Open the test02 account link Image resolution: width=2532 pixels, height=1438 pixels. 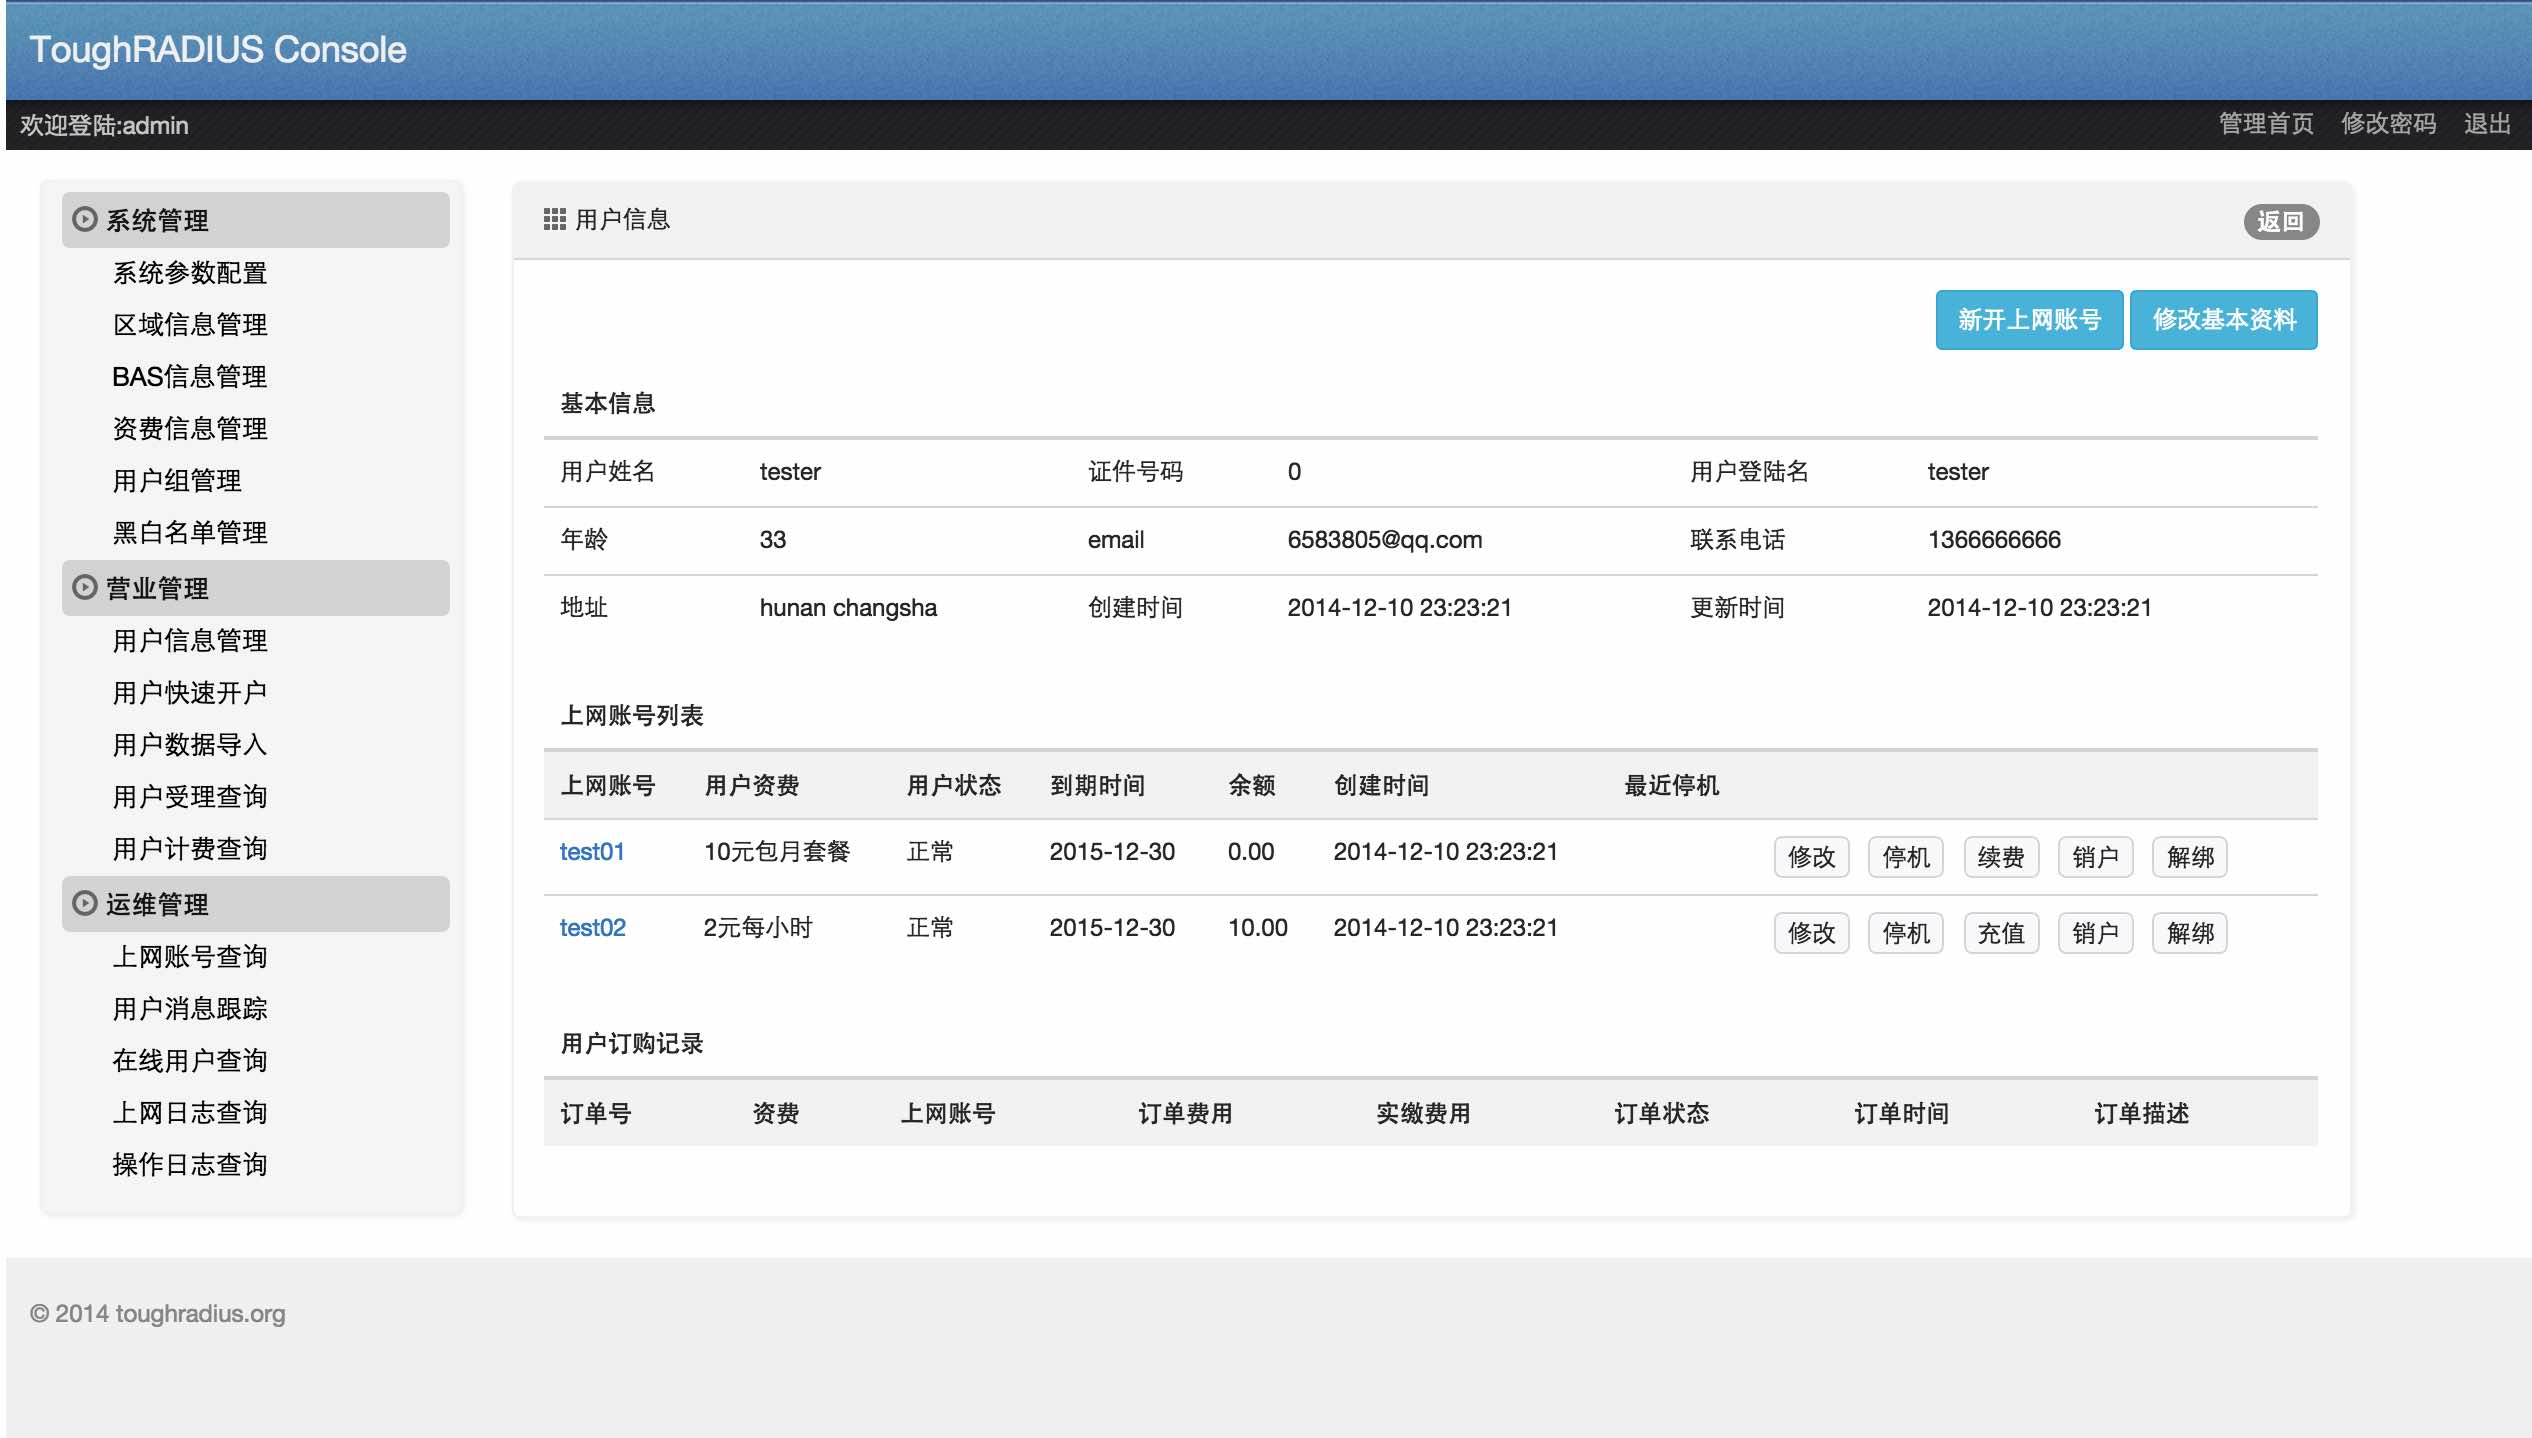[x=592, y=928]
